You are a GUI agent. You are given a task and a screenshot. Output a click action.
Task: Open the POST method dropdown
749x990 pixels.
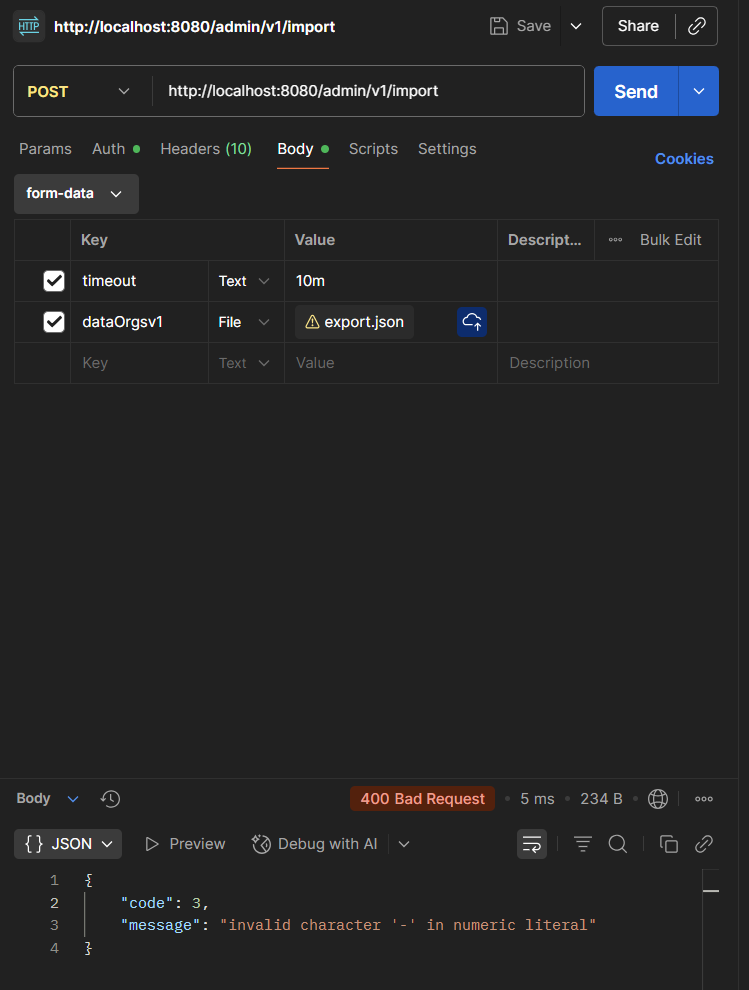tap(80, 92)
